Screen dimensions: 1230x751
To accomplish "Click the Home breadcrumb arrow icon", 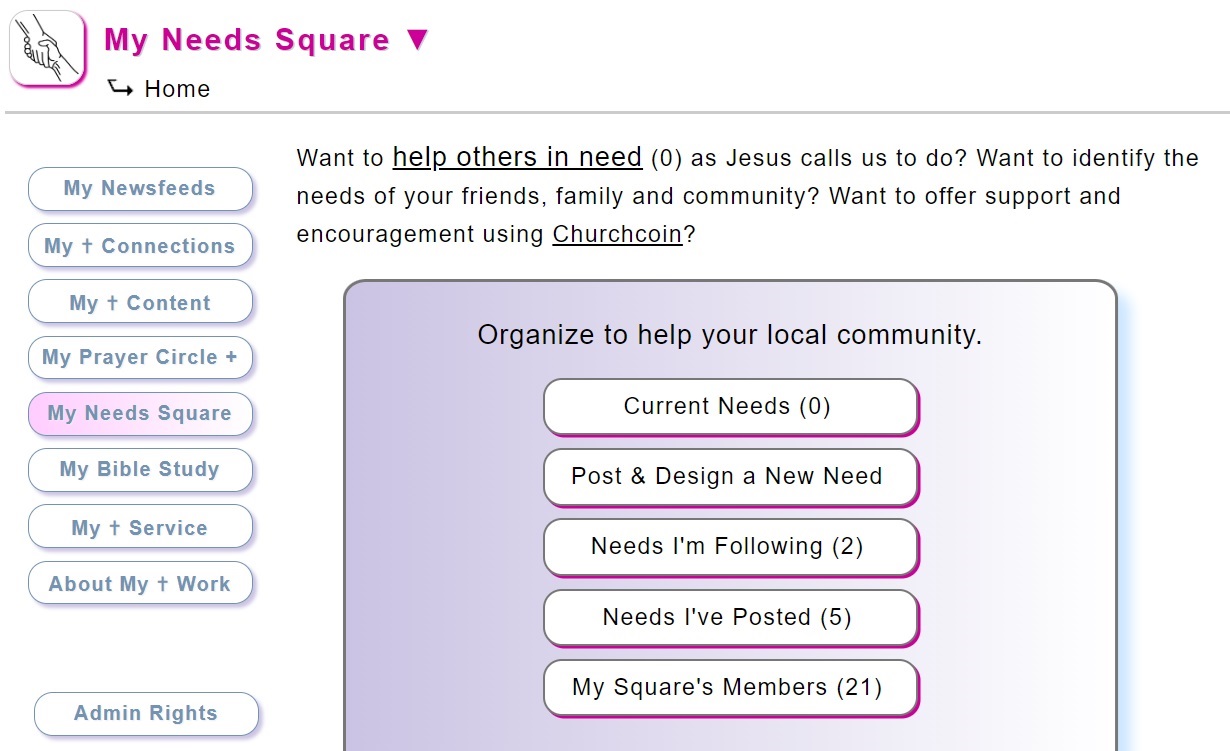I will tap(120, 88).
